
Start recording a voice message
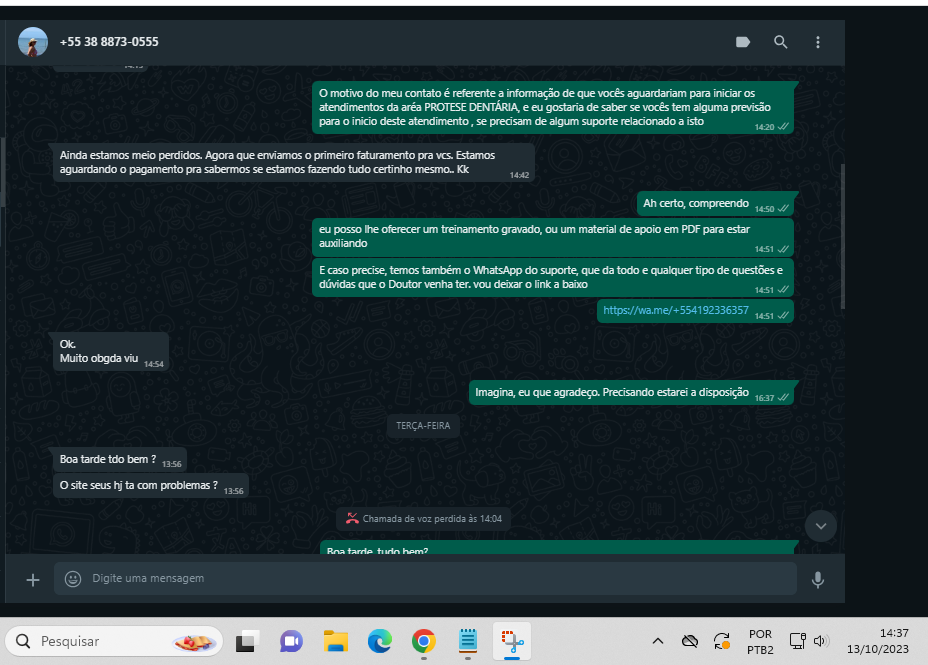click(818, 580)
